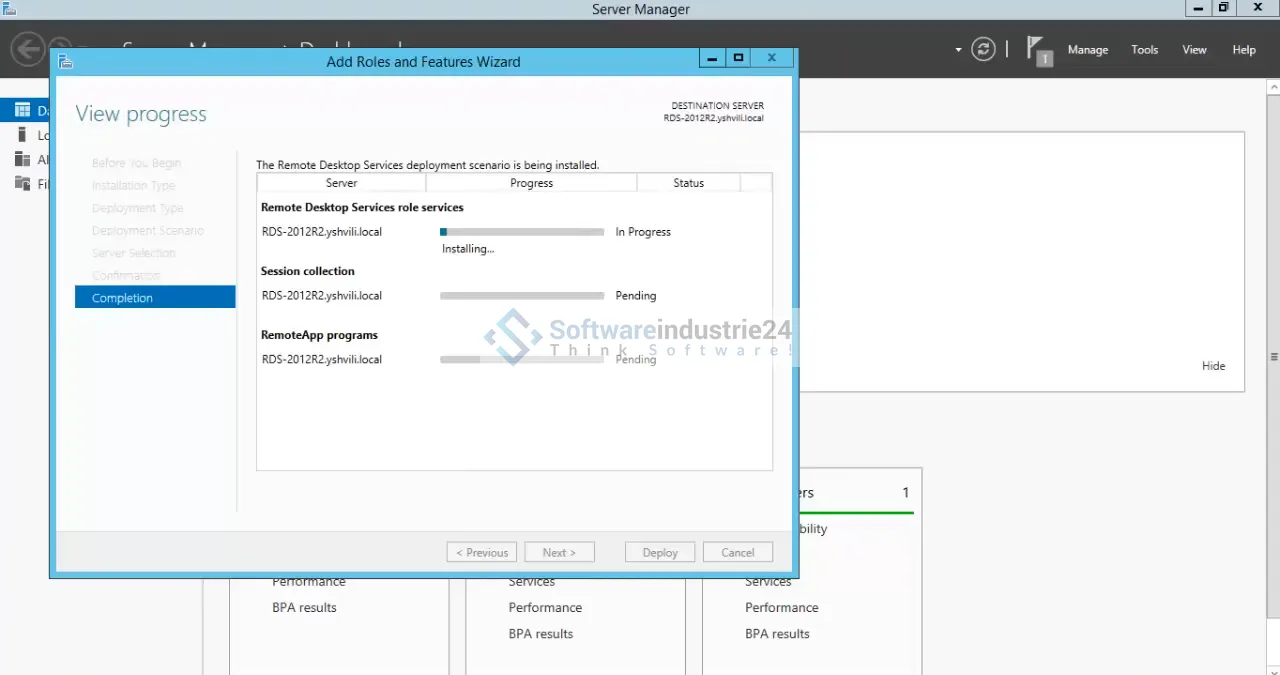1280x675 pixels.
Task: Click the back navigation arrow in Server Manager
Action: pos(28,49)
